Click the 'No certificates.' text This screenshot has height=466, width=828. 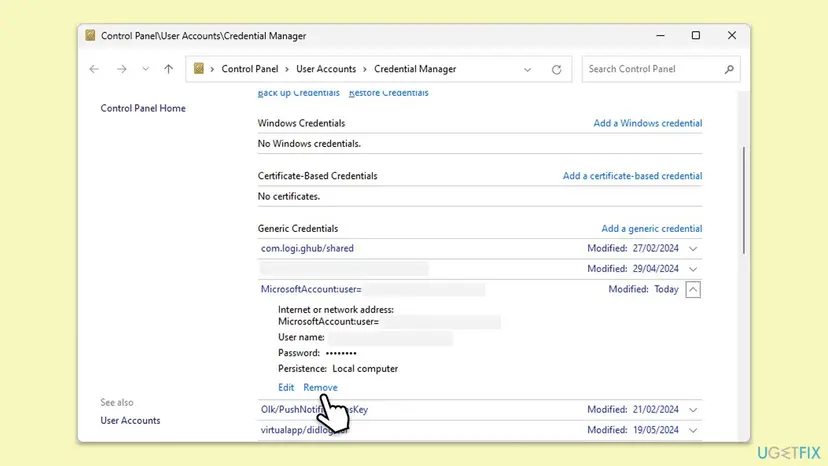[289, 197]
